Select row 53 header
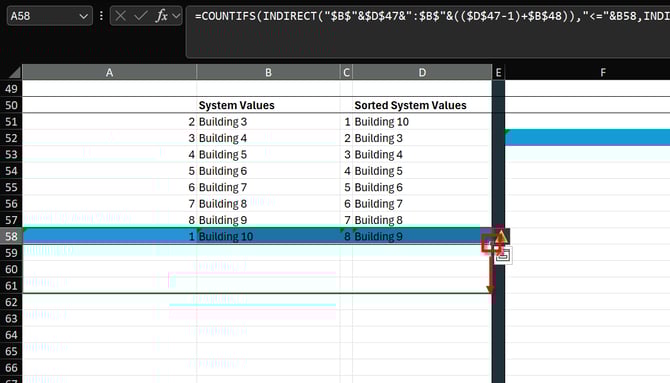The width and height of the screenshot is (670, 383). click(x=11, y=154)
